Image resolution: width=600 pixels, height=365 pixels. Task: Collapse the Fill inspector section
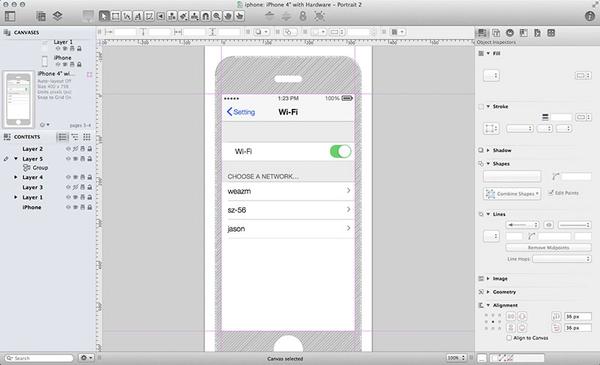point(488,53)
